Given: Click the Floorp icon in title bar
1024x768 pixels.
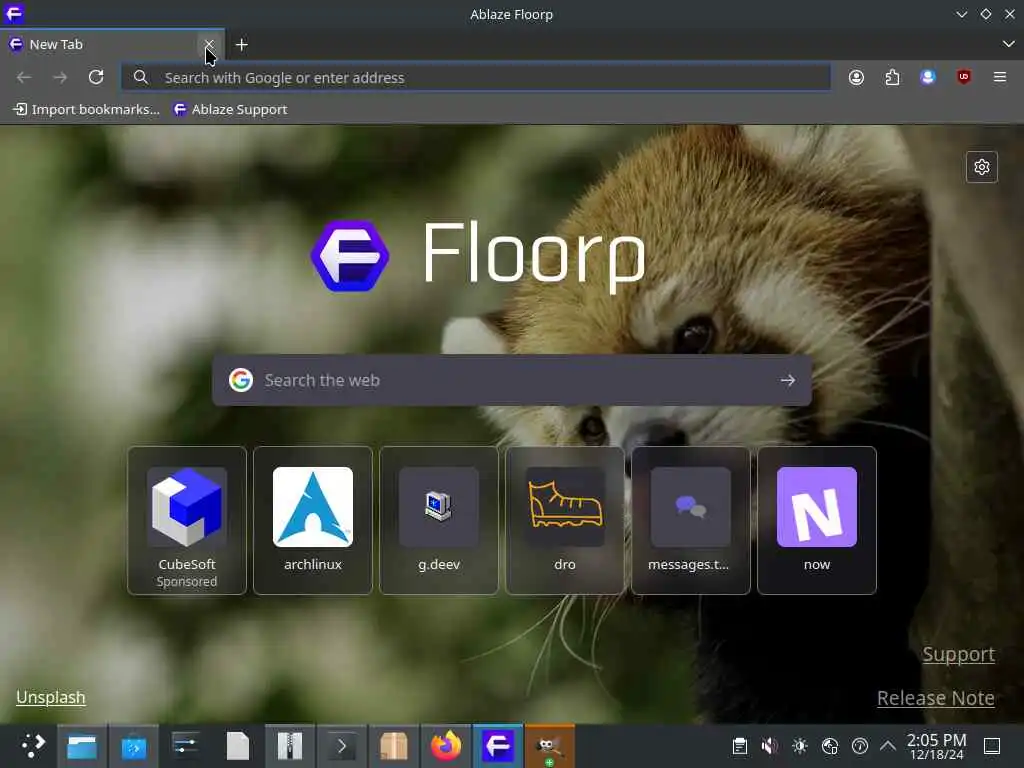Looking at the screenshot, I should (x=14, y=14).
